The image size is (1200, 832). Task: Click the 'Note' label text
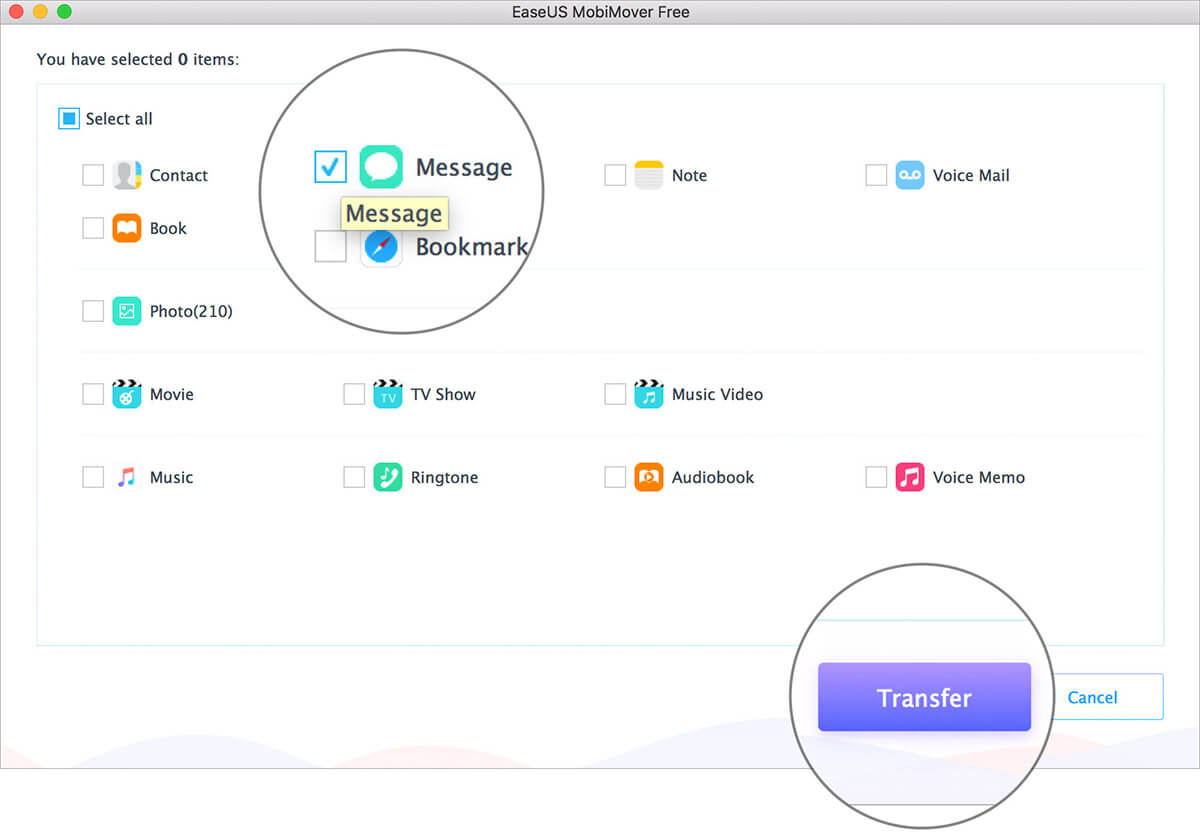pyautogui.click(x=689, y=175)
